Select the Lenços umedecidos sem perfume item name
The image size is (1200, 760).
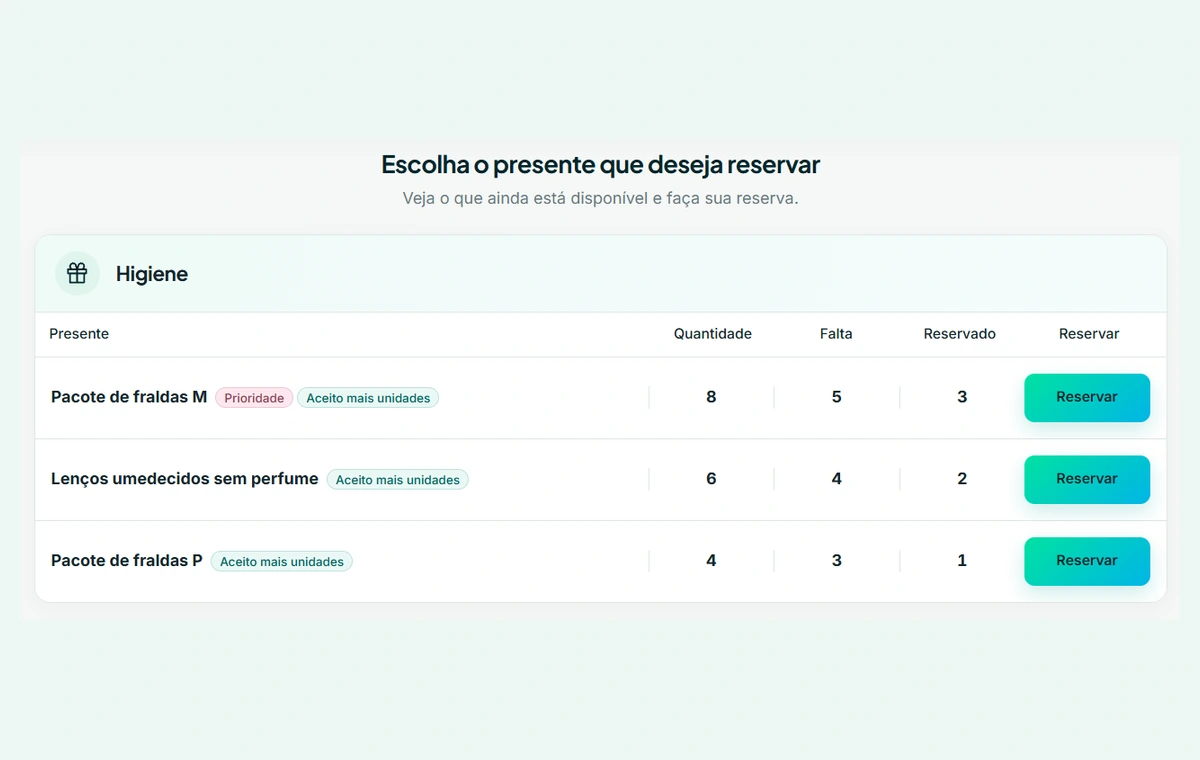185,479
